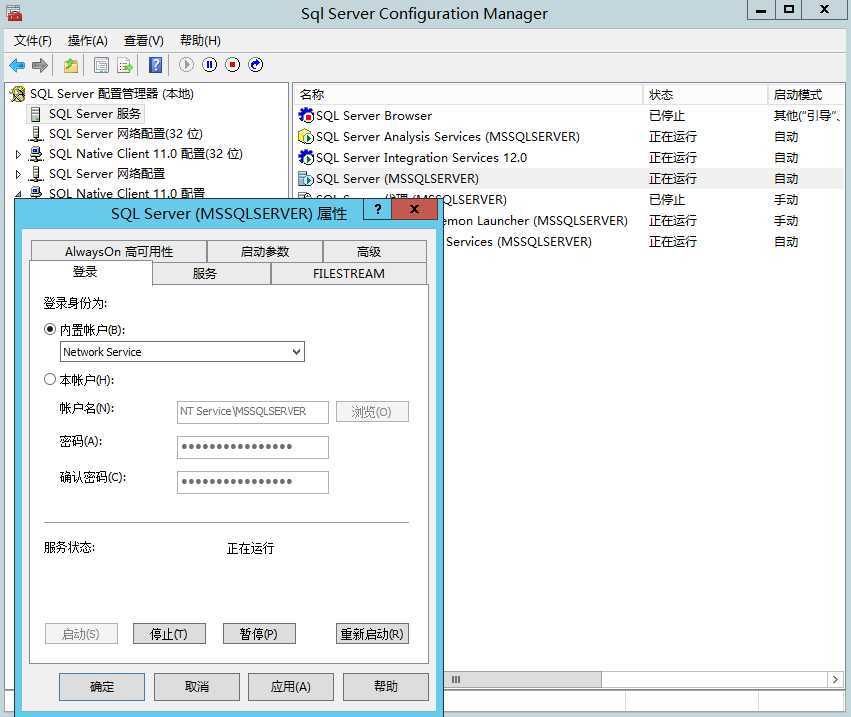Click the 停止(T) button
The height and width of the screenshot is (717, 851).
pos(169,633)
